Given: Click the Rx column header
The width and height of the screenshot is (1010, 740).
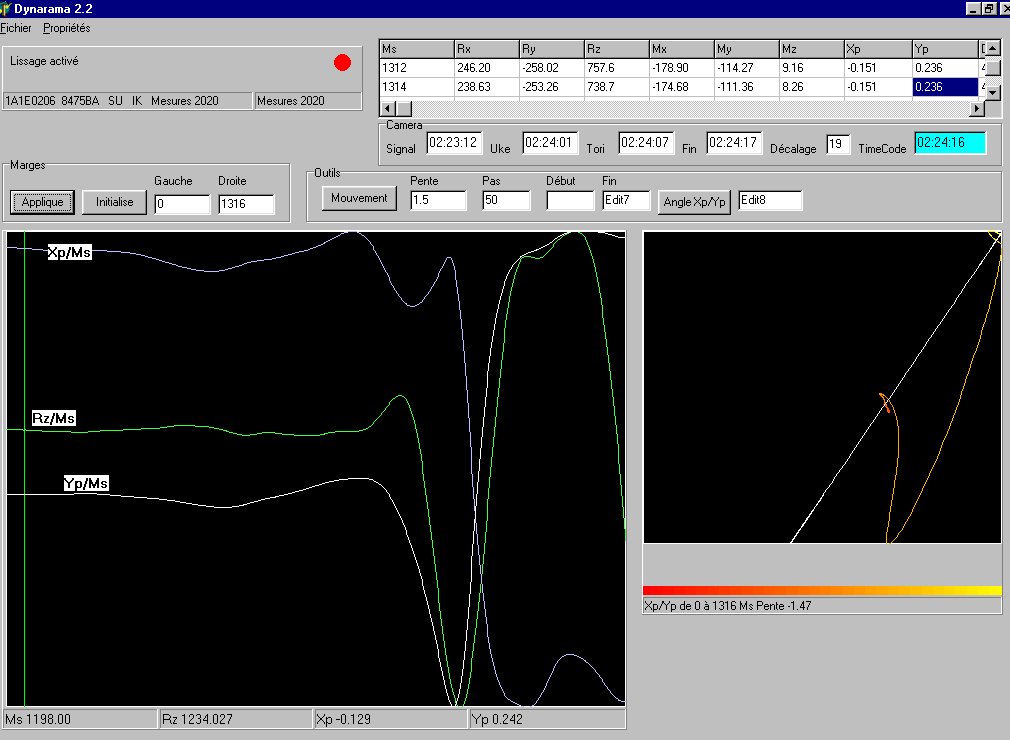Looking at the screenshot, I should 487,49.
